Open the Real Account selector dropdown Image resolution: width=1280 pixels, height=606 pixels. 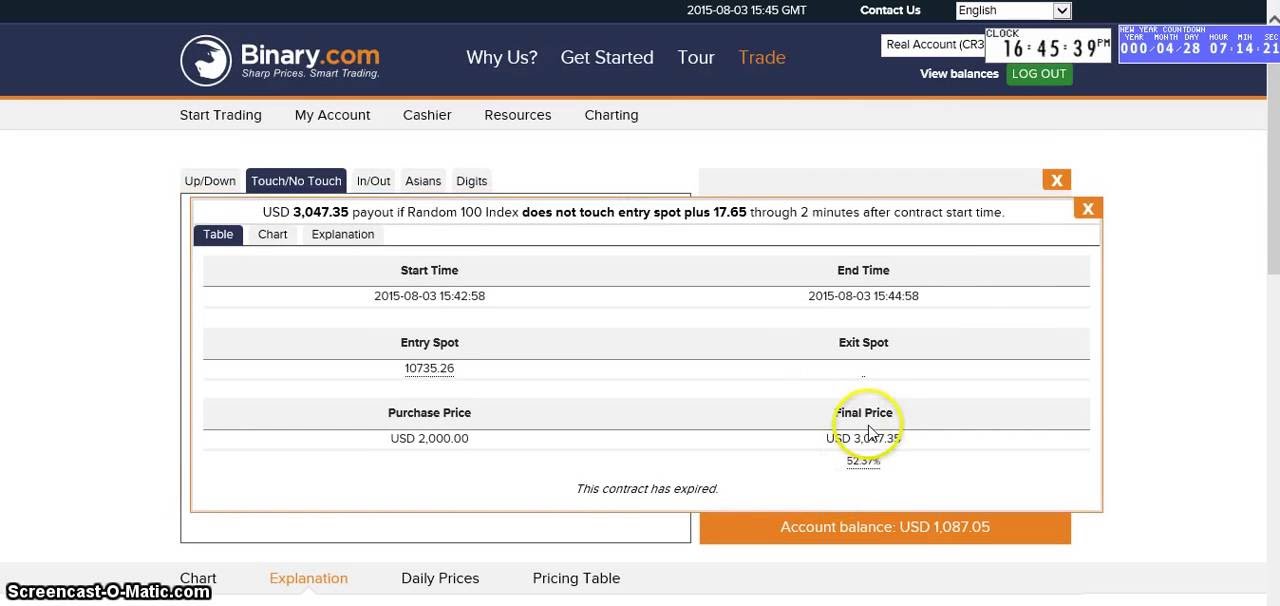934,45
